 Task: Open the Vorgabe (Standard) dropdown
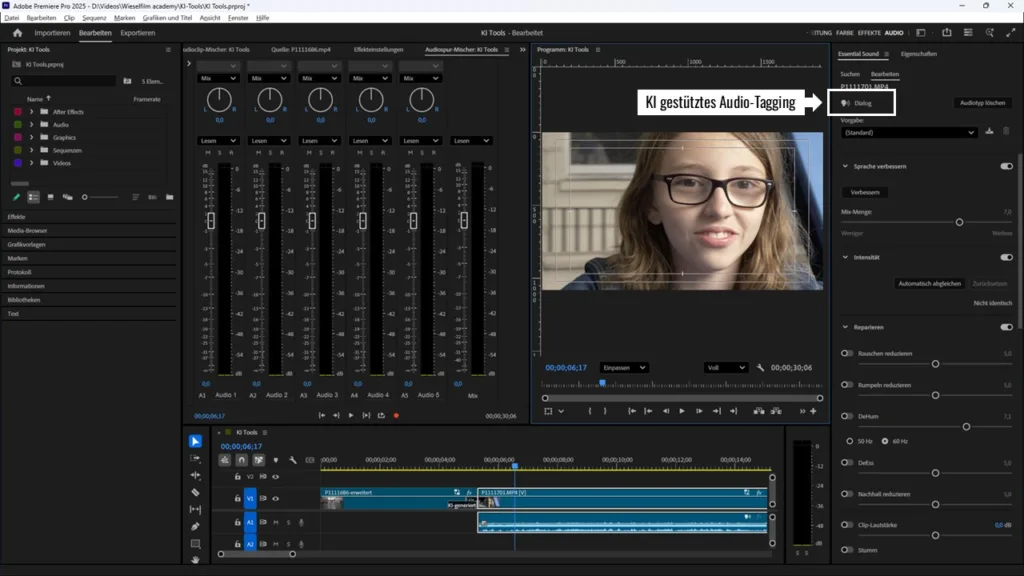pyautogui.click(x=908, y=132)
